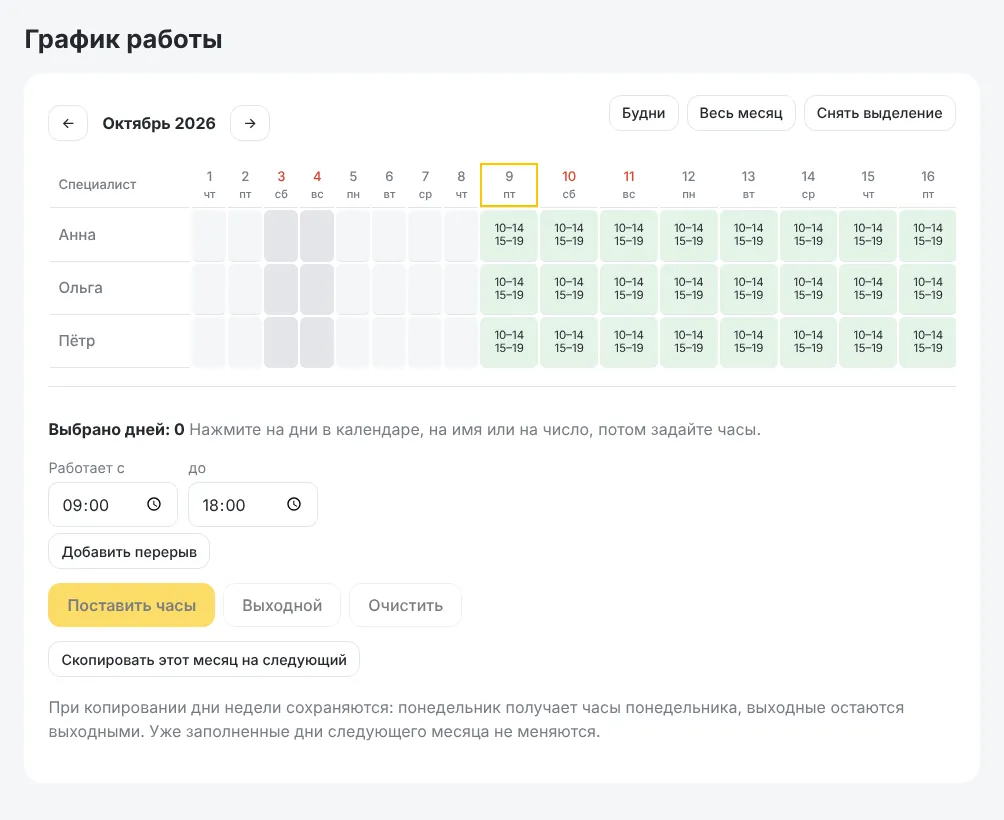The width and height of the screenshot is (1004, 820).
Task: Open clock picker in 'Работает с' field
Action: click(154, 504)
